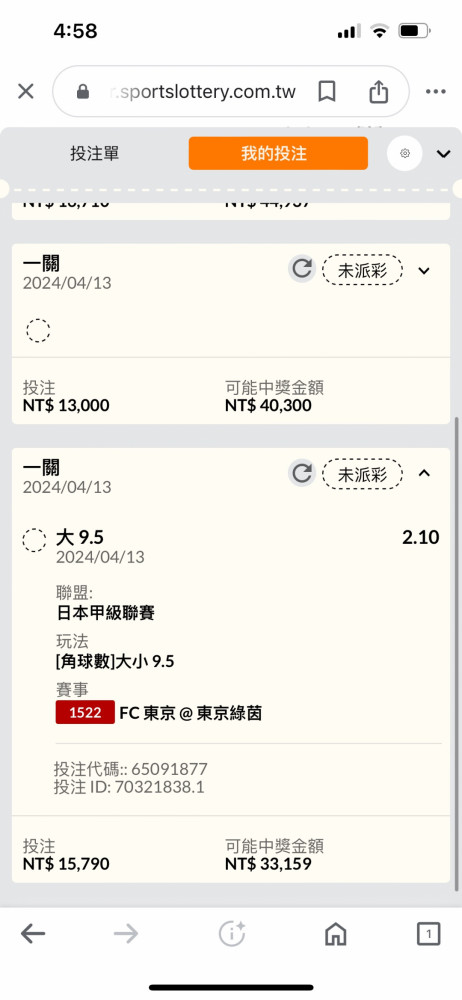Viewport: 462px width, 1000px height.
Task: Refresh the NT$ 13,000 bet status
Action: pos(301,270)
